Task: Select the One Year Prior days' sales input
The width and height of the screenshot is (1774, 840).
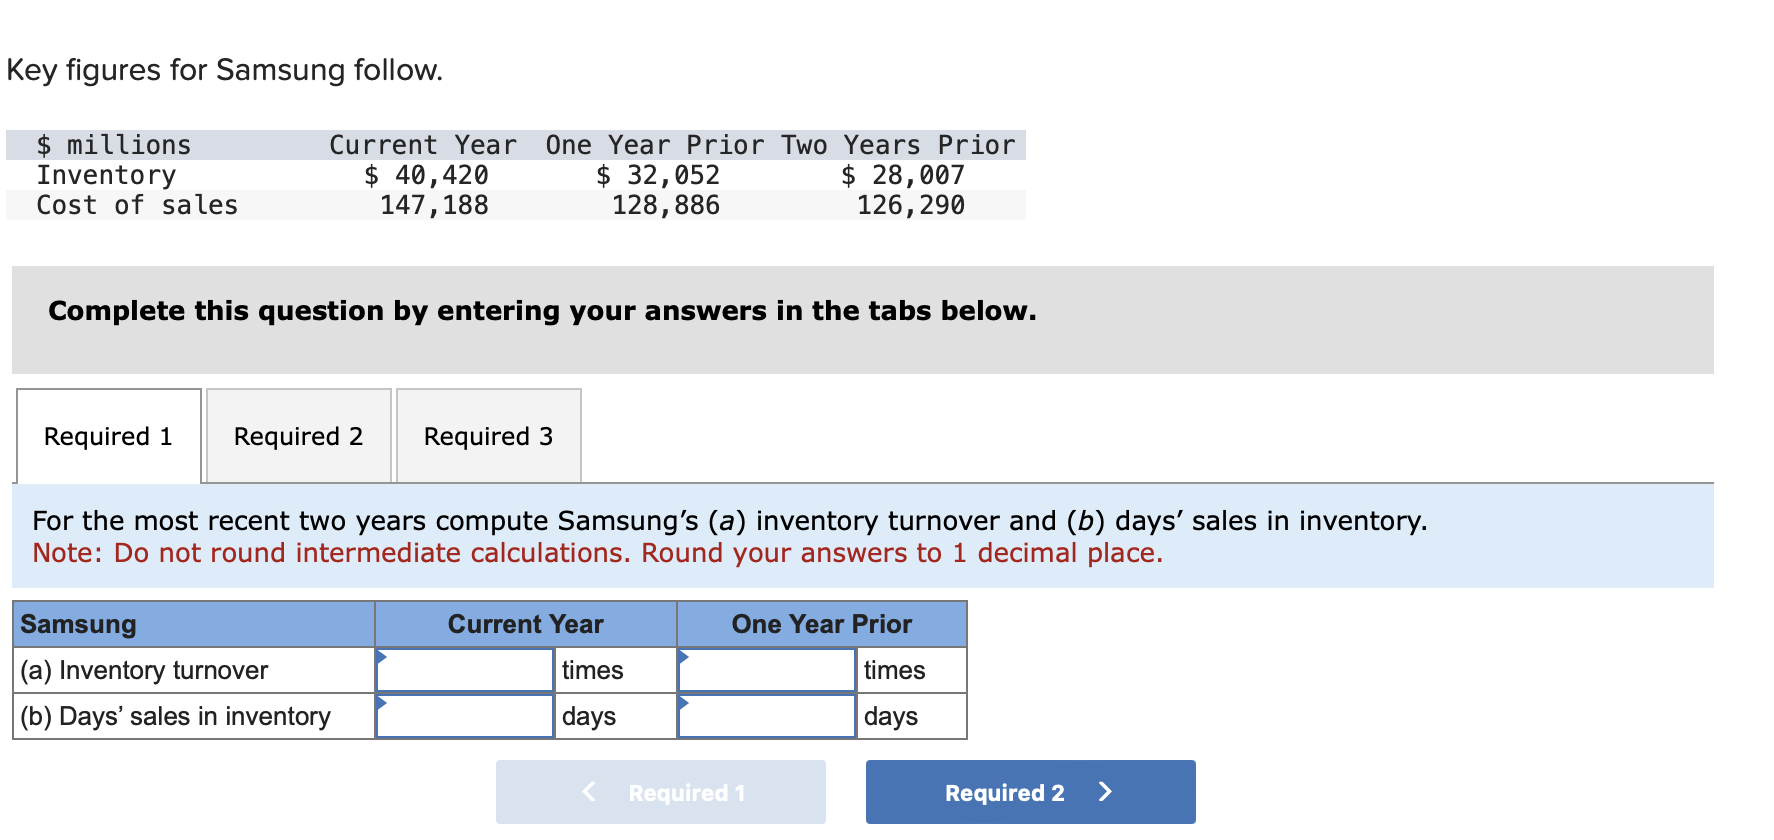Action: click(x=767, y=716)
